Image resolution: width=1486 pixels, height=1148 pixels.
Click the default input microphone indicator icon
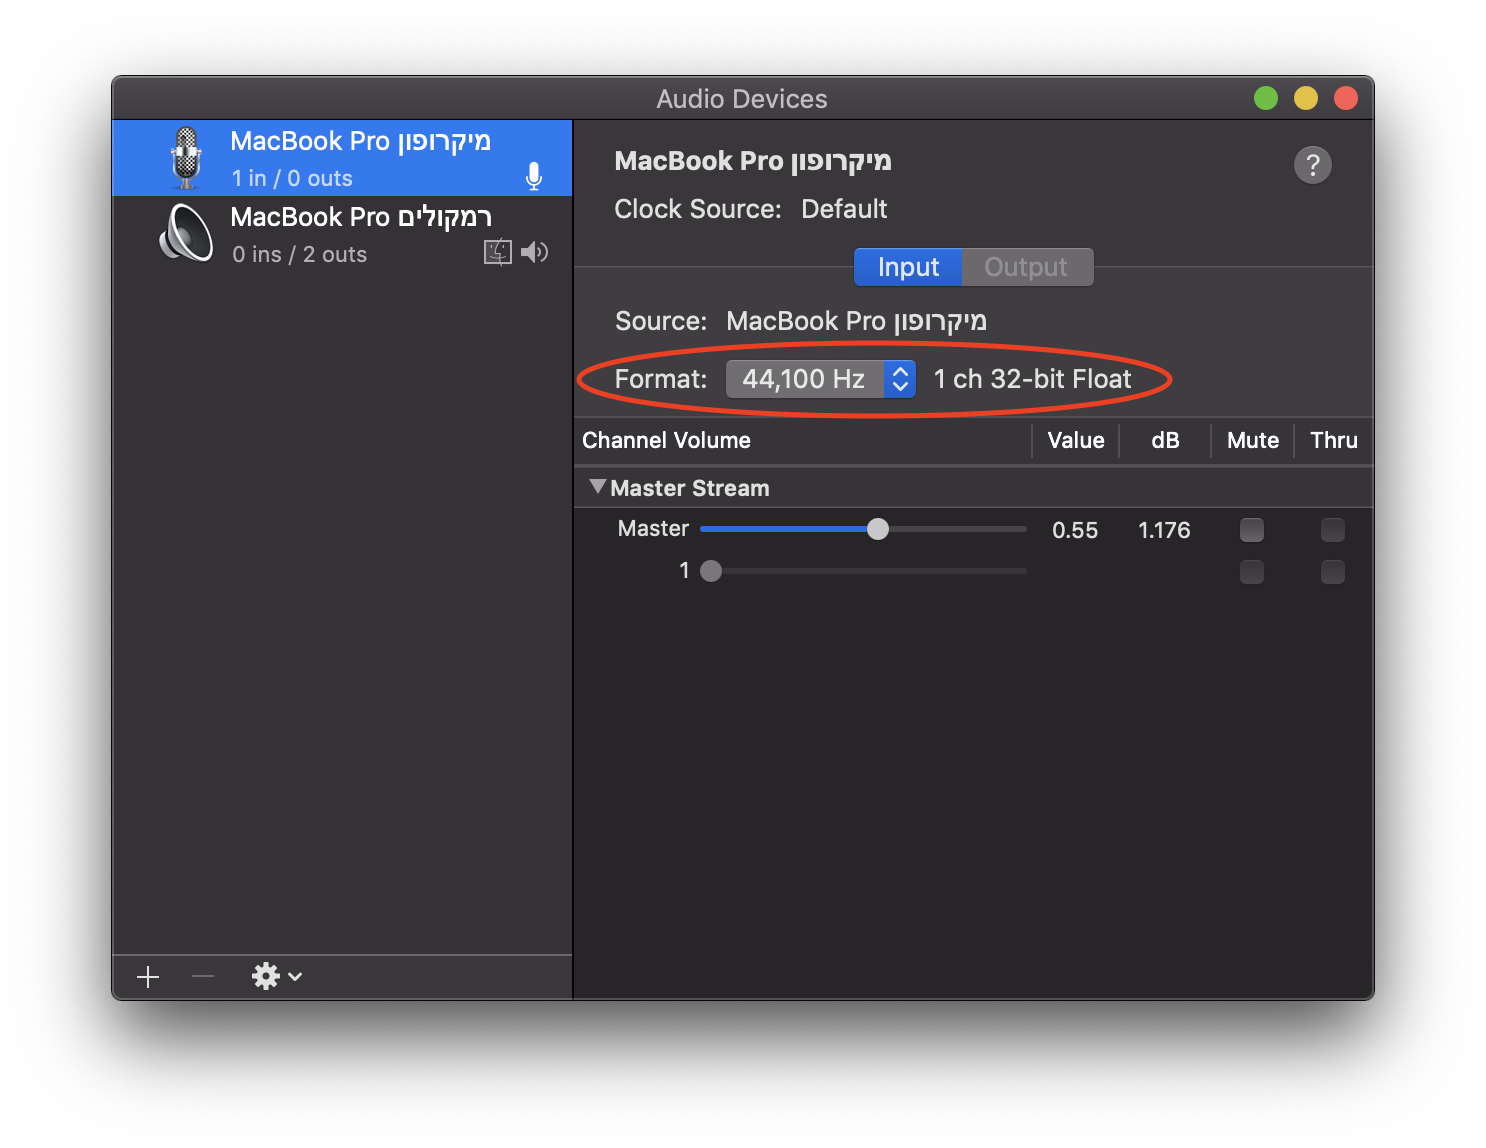pos(534,177)
